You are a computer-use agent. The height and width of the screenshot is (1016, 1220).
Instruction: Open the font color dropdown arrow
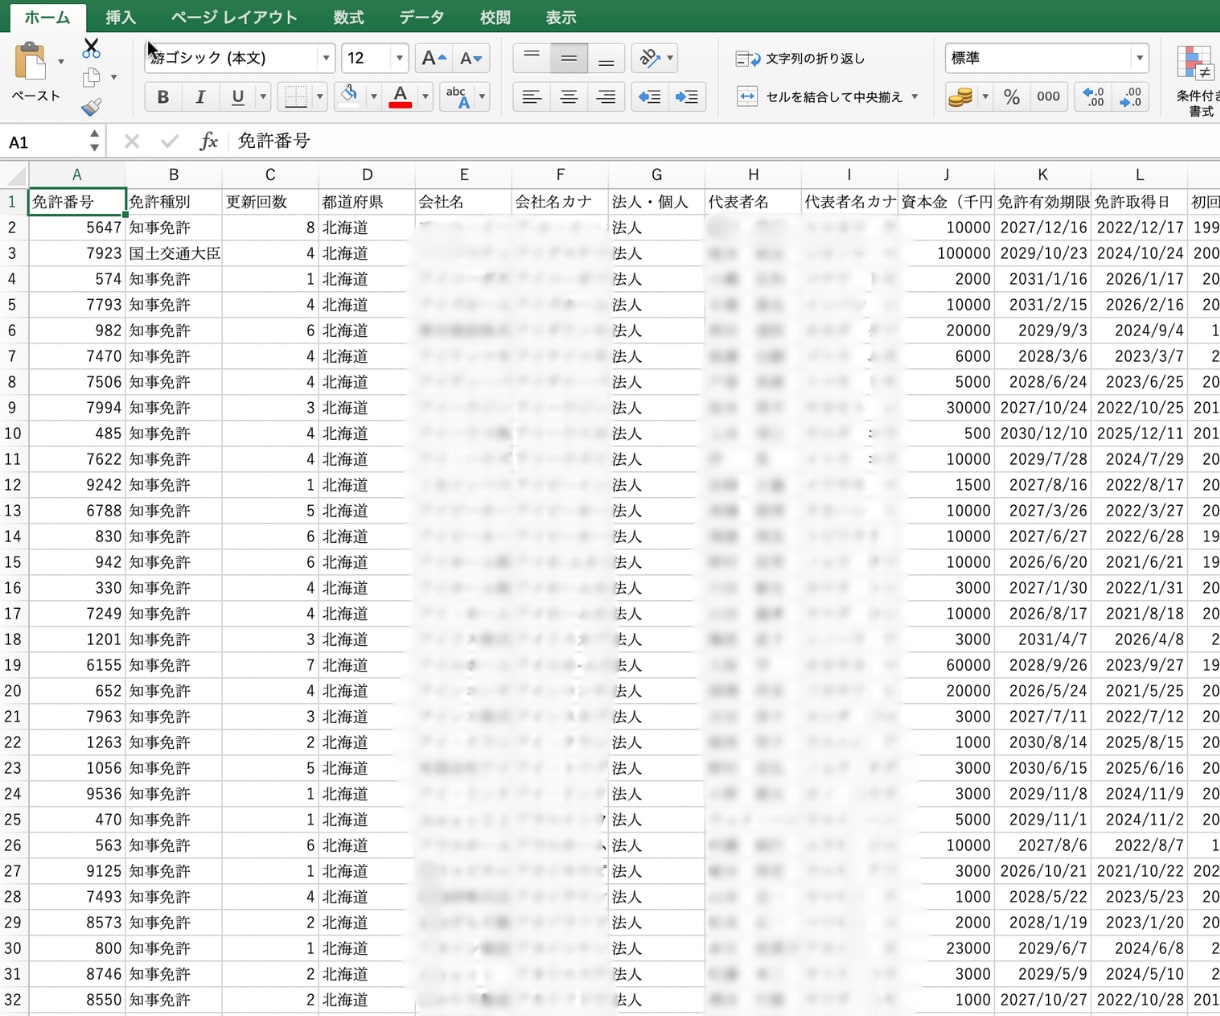point(425,96)
